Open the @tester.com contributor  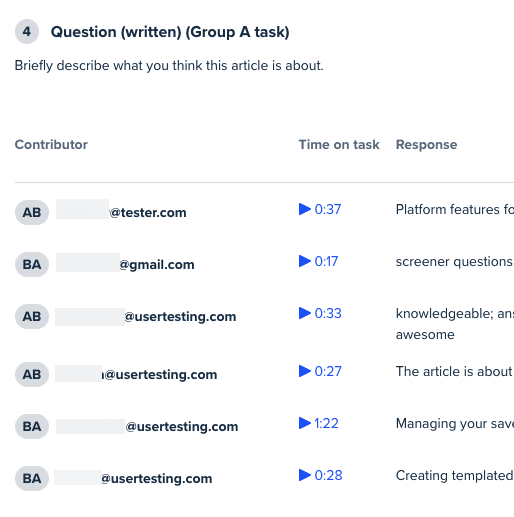pyautogui.click(x=121, y=212)
